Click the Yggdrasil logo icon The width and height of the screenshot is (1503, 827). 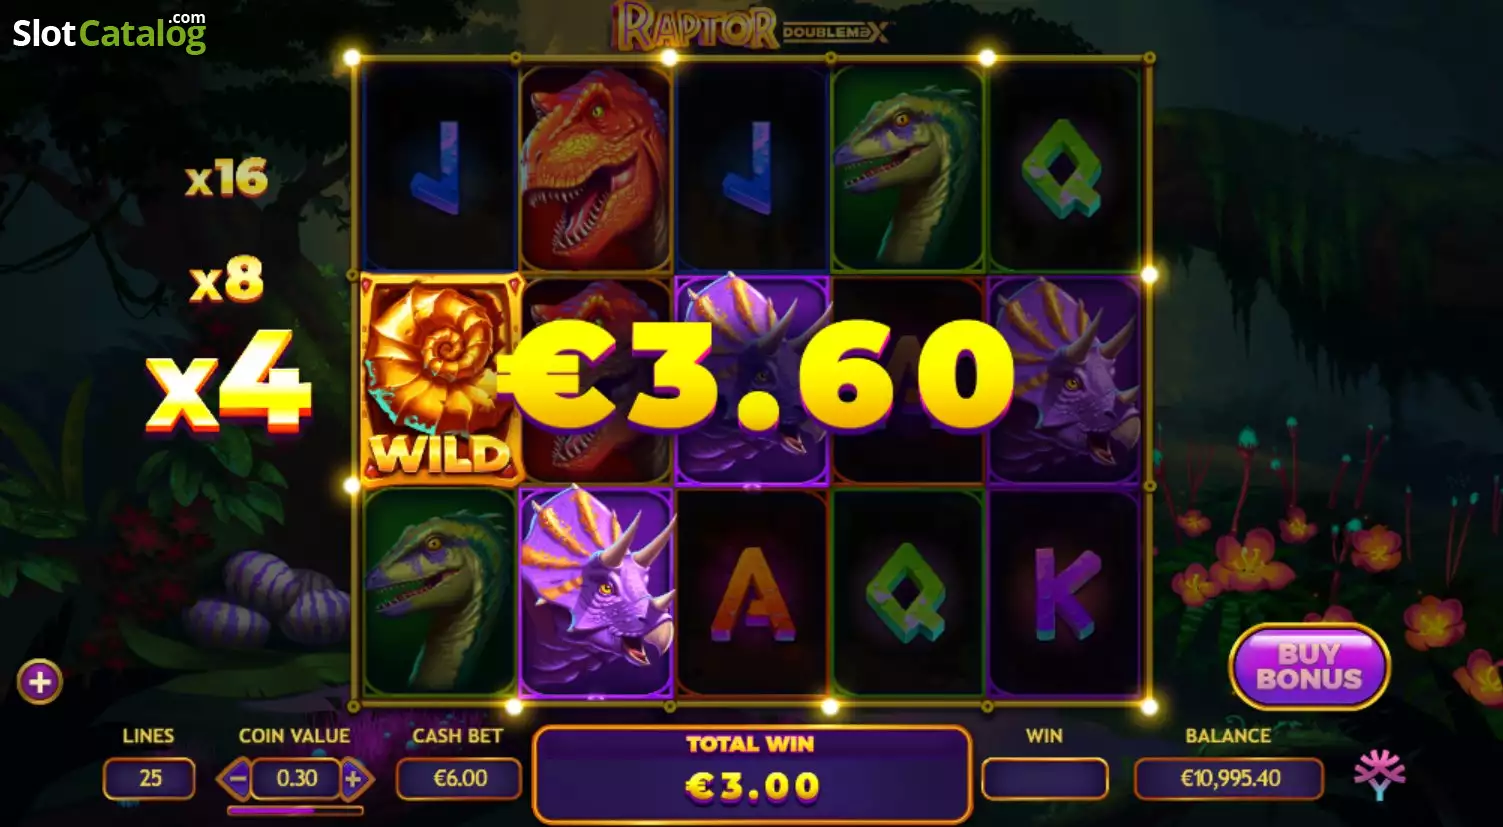click(1380, 774)
